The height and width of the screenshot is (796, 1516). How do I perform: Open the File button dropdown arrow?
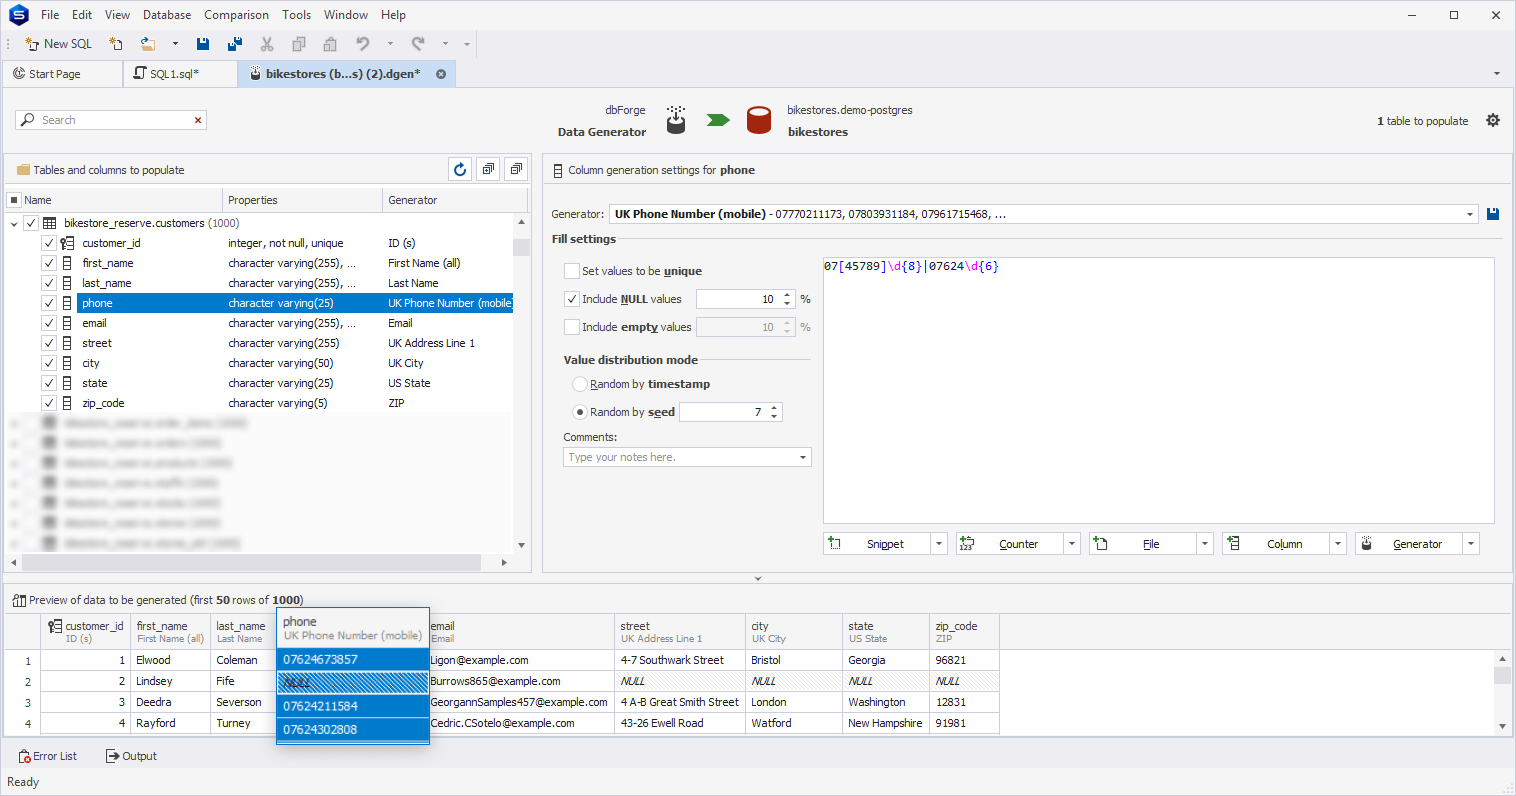click(x=1205, y=544)
